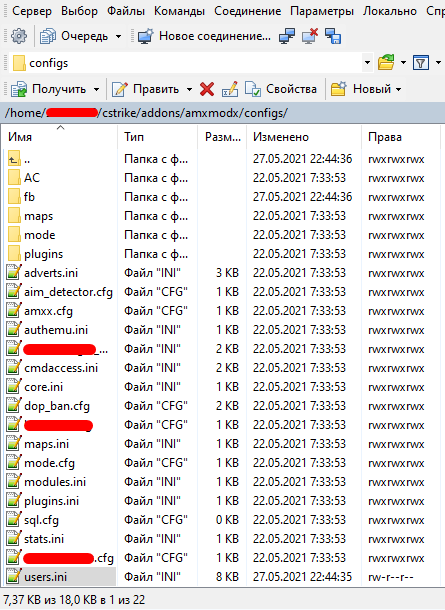Screen dimensions: 445x610
Task: Expand the Новый button dropdown arrow
Action: [398, 89]
